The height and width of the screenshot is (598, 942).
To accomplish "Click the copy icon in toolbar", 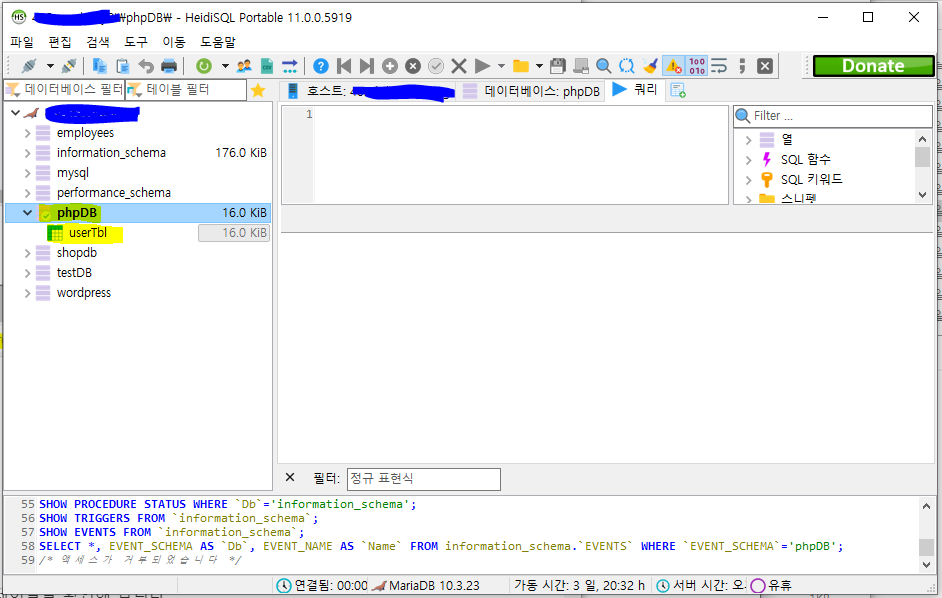I will point(100,66).
